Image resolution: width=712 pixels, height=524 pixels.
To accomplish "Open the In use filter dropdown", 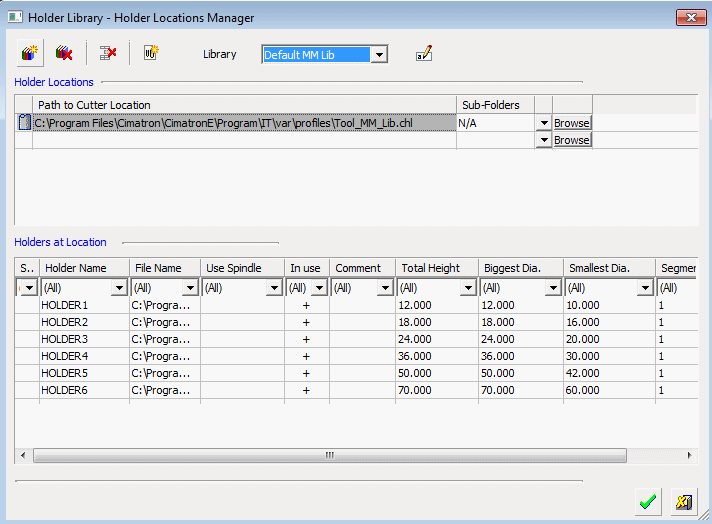I will (x=319, y=288).
